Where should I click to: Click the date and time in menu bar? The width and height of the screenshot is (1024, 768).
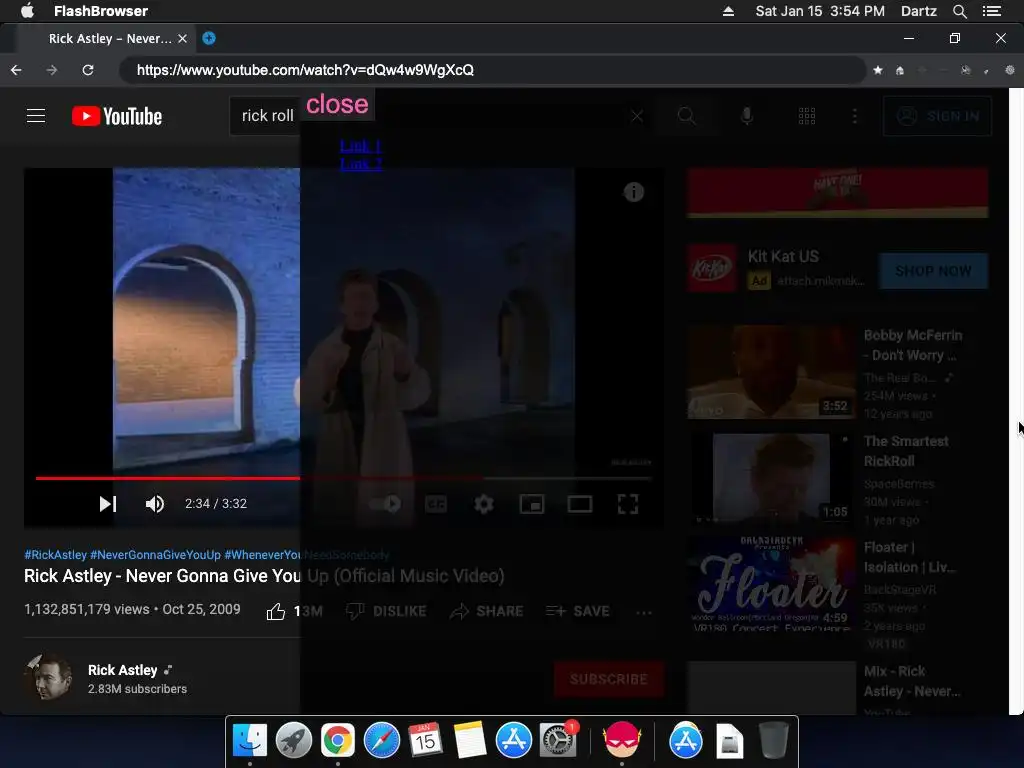tap(820, 11)
